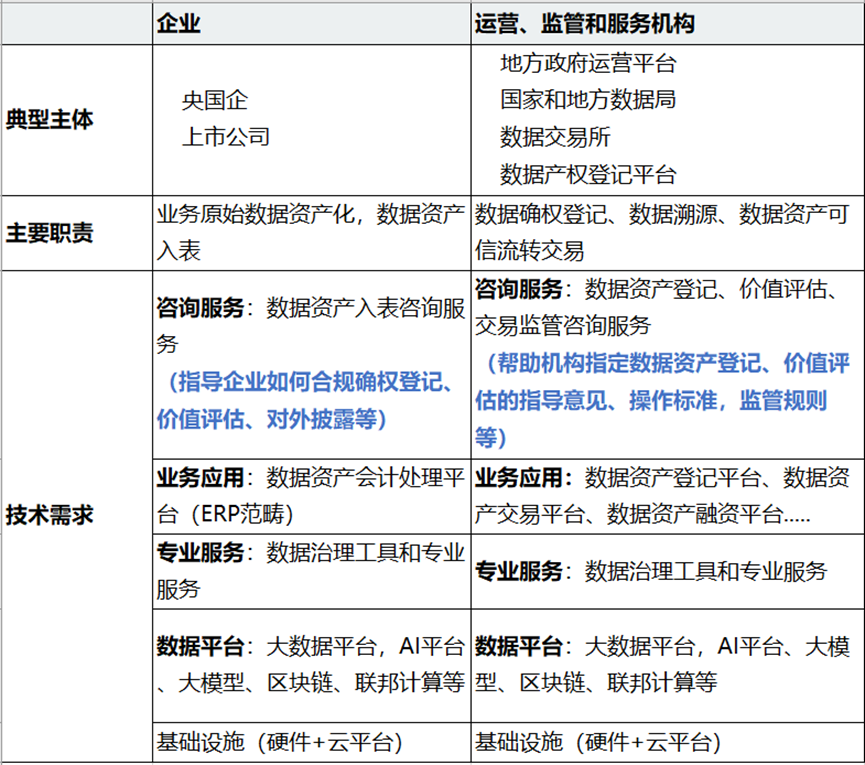The height and width of the screenshot is (765, 865).
Task: Select 地方政府运营平台 in the table
Action: coord(588,64)
